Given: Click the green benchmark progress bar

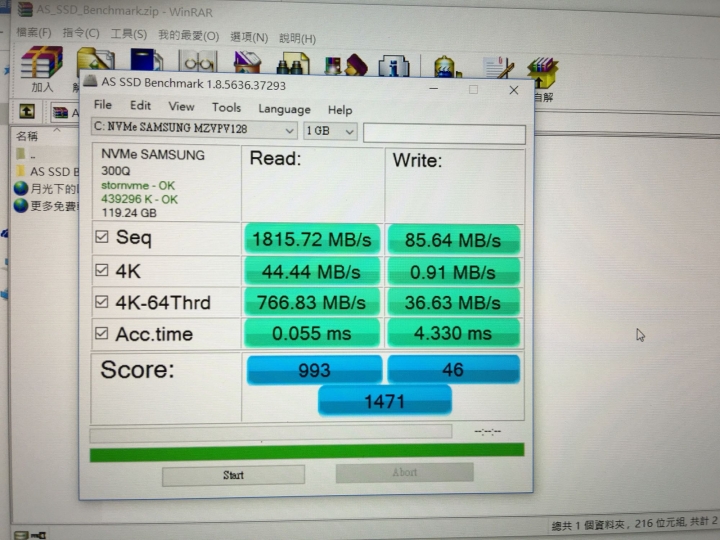Looking at the screenshot, I should (307, 452).
